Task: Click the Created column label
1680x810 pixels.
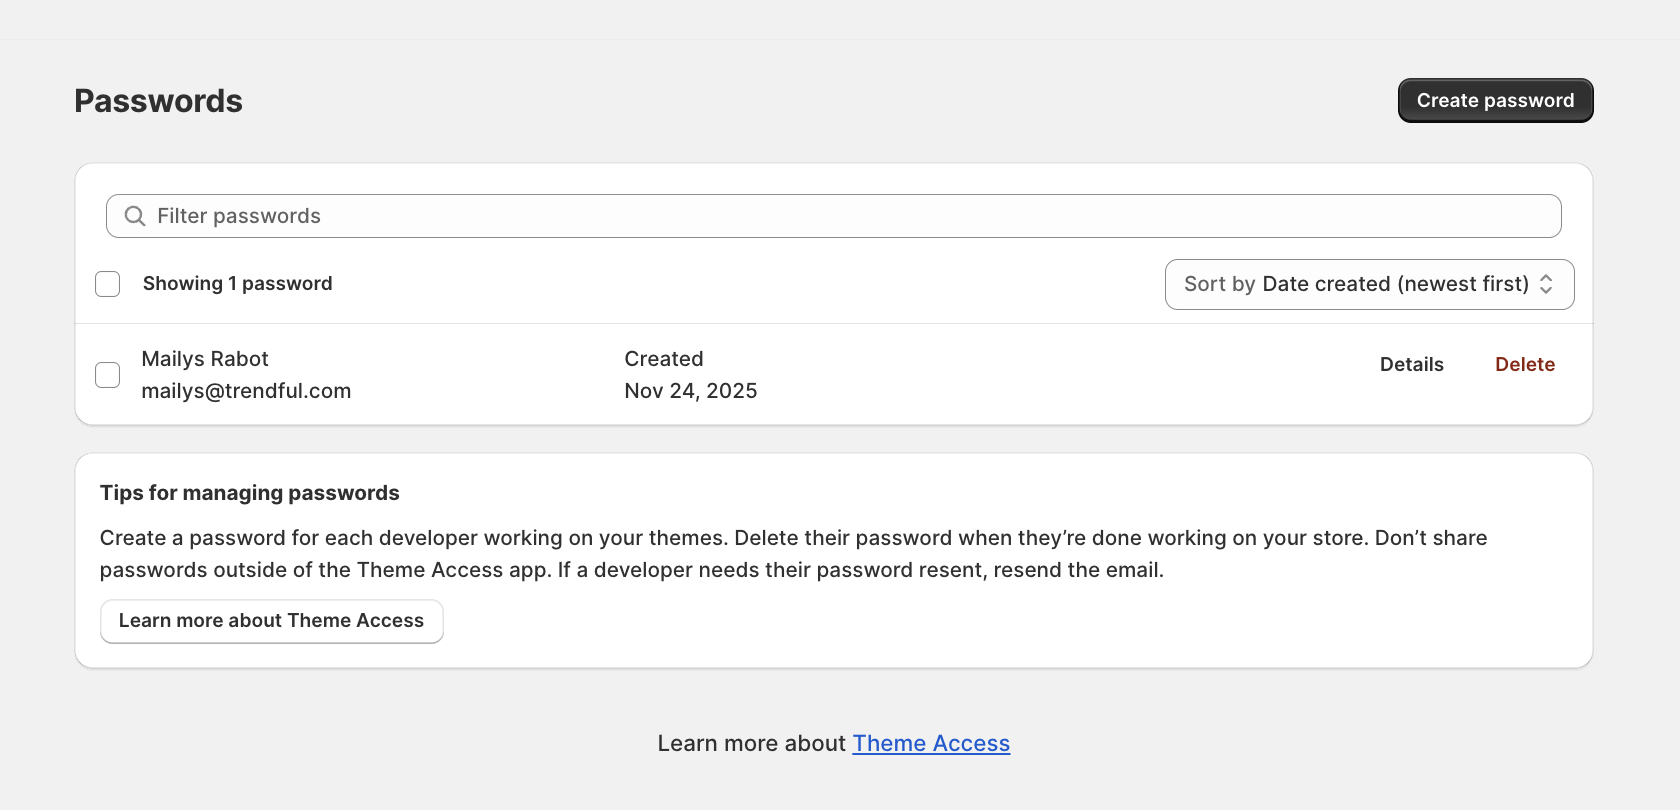Action: (663, 359)
